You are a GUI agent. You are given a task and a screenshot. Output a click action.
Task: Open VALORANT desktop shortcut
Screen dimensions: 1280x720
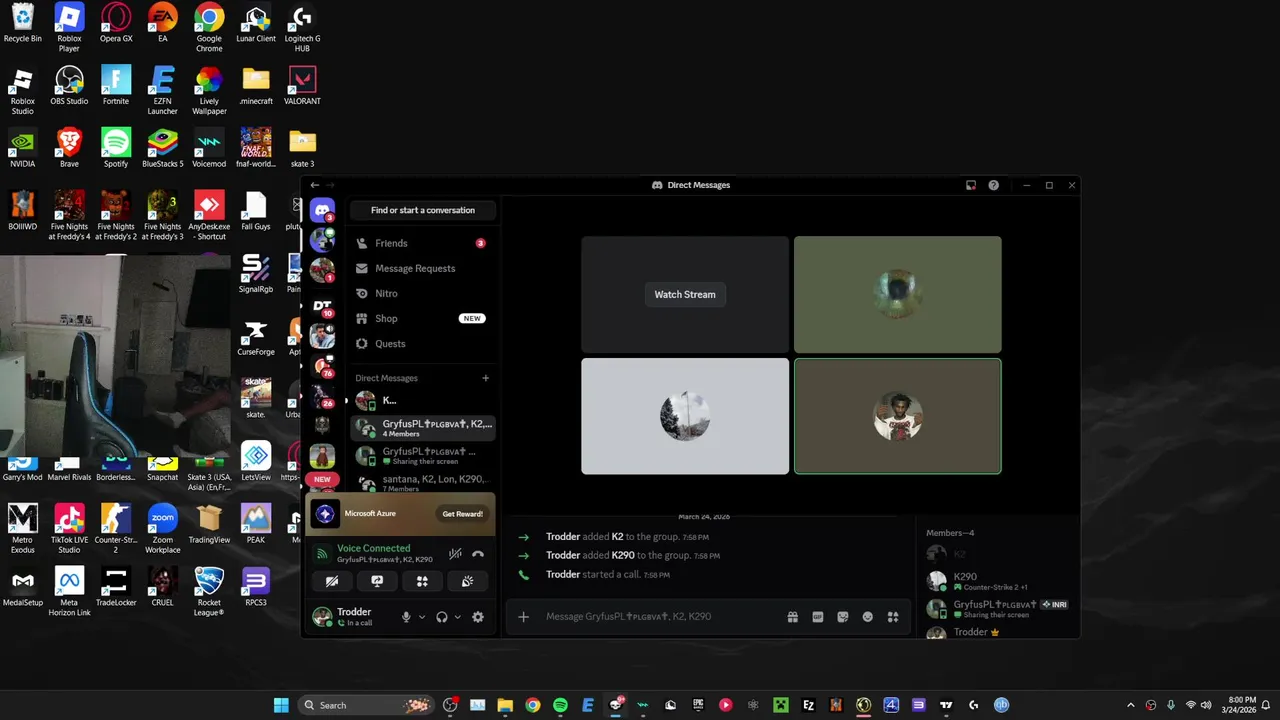[x=302, y=86]
